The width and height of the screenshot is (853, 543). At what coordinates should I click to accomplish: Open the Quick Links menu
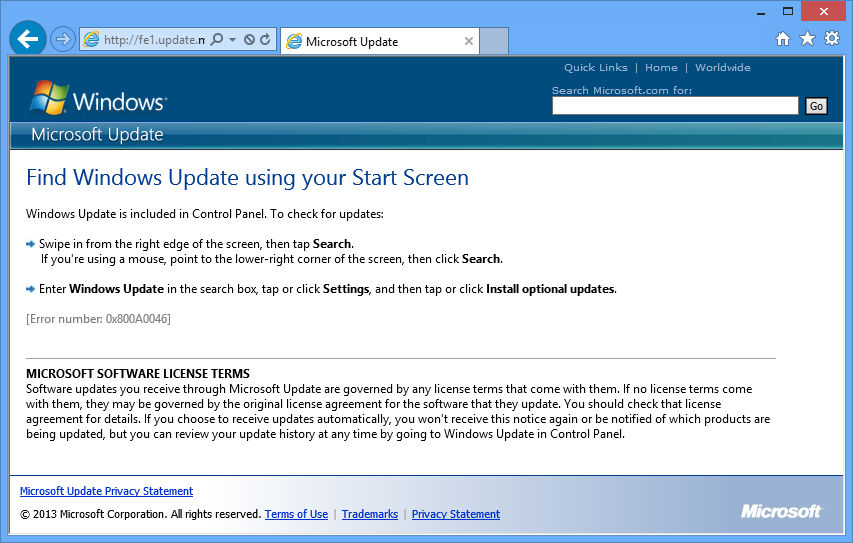click(596, 67)
